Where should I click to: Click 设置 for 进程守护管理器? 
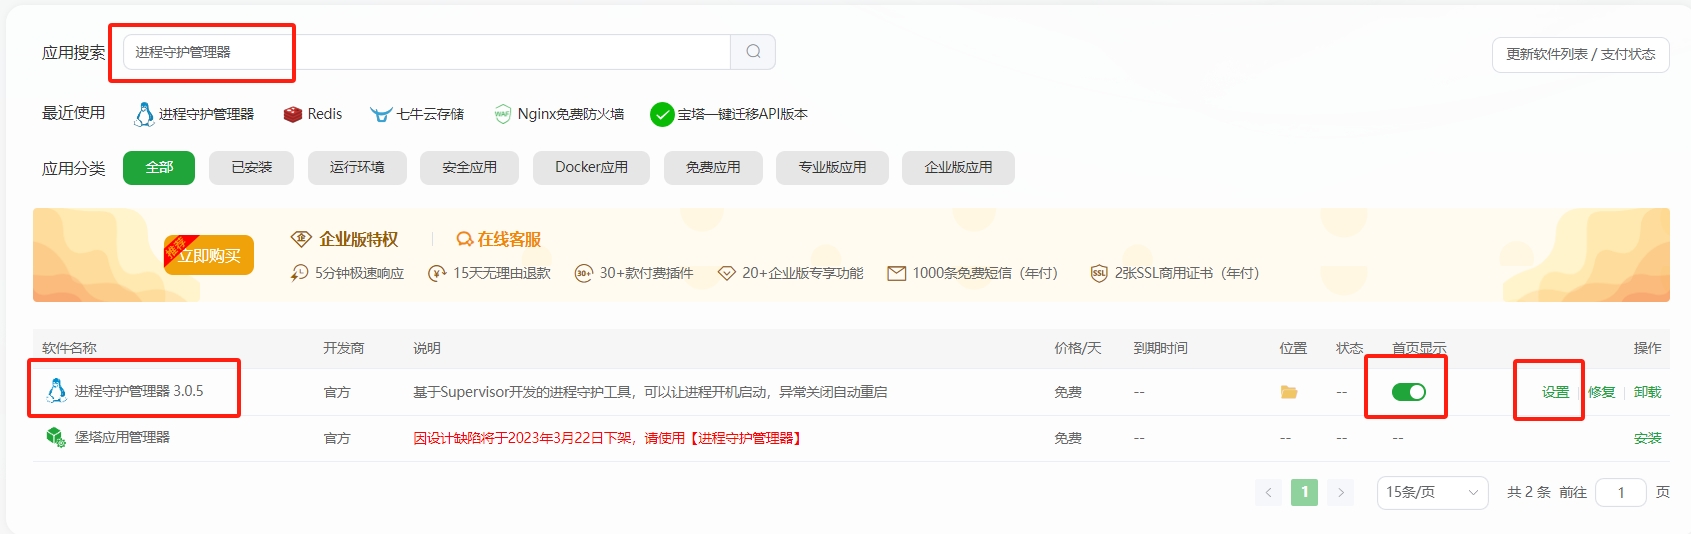tap(1555, 392)
